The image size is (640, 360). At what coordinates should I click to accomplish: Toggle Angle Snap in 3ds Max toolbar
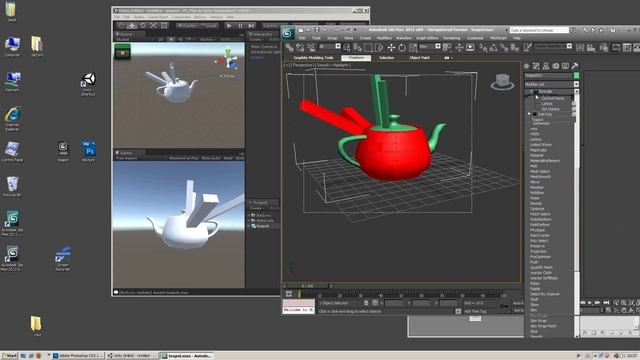tap(493, 48)
